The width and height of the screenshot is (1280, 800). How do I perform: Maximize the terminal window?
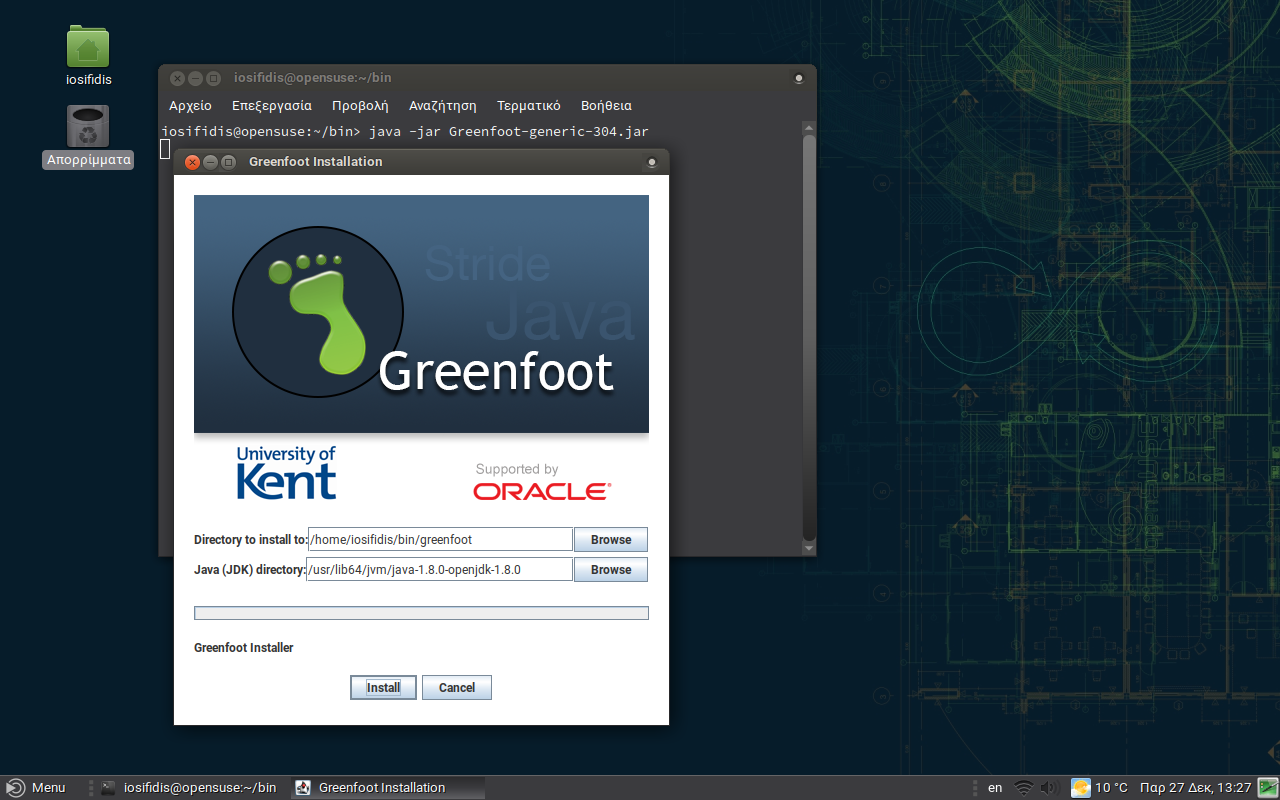213,78
